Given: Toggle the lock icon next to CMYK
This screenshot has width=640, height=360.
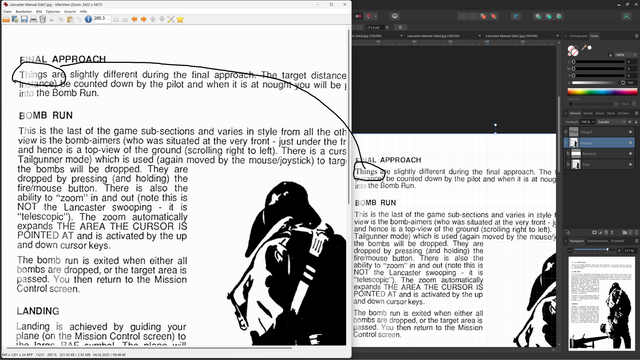Looking at the screenshot, I should [610, 55].
